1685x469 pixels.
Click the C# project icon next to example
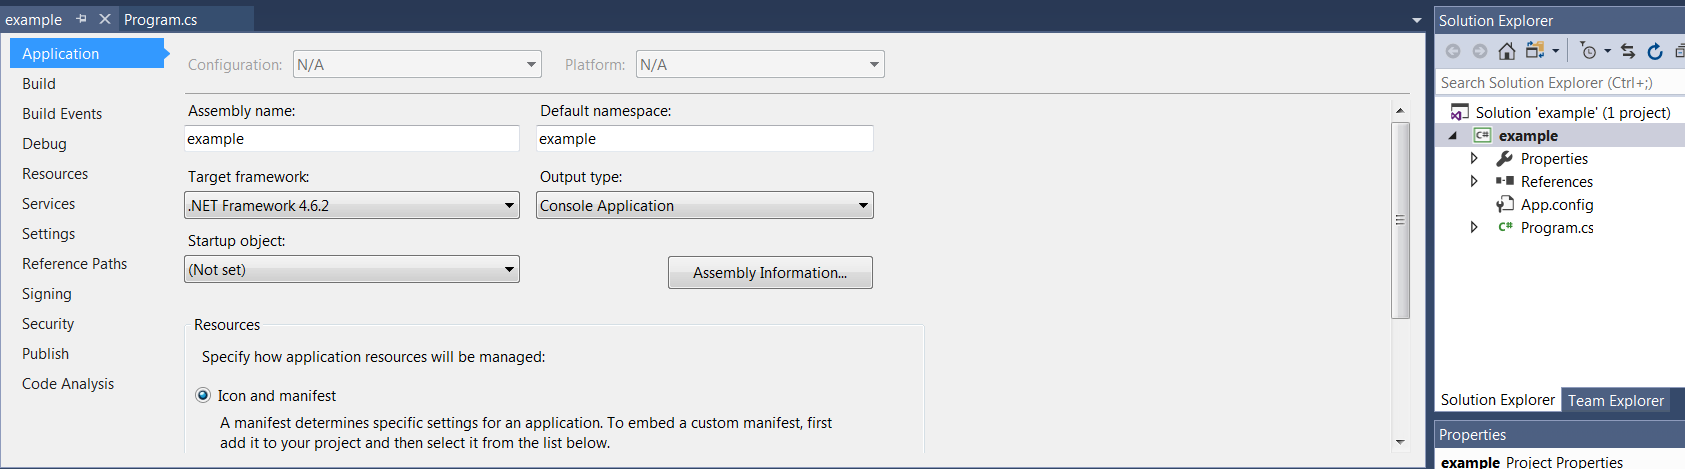(x=1482, y=135)
